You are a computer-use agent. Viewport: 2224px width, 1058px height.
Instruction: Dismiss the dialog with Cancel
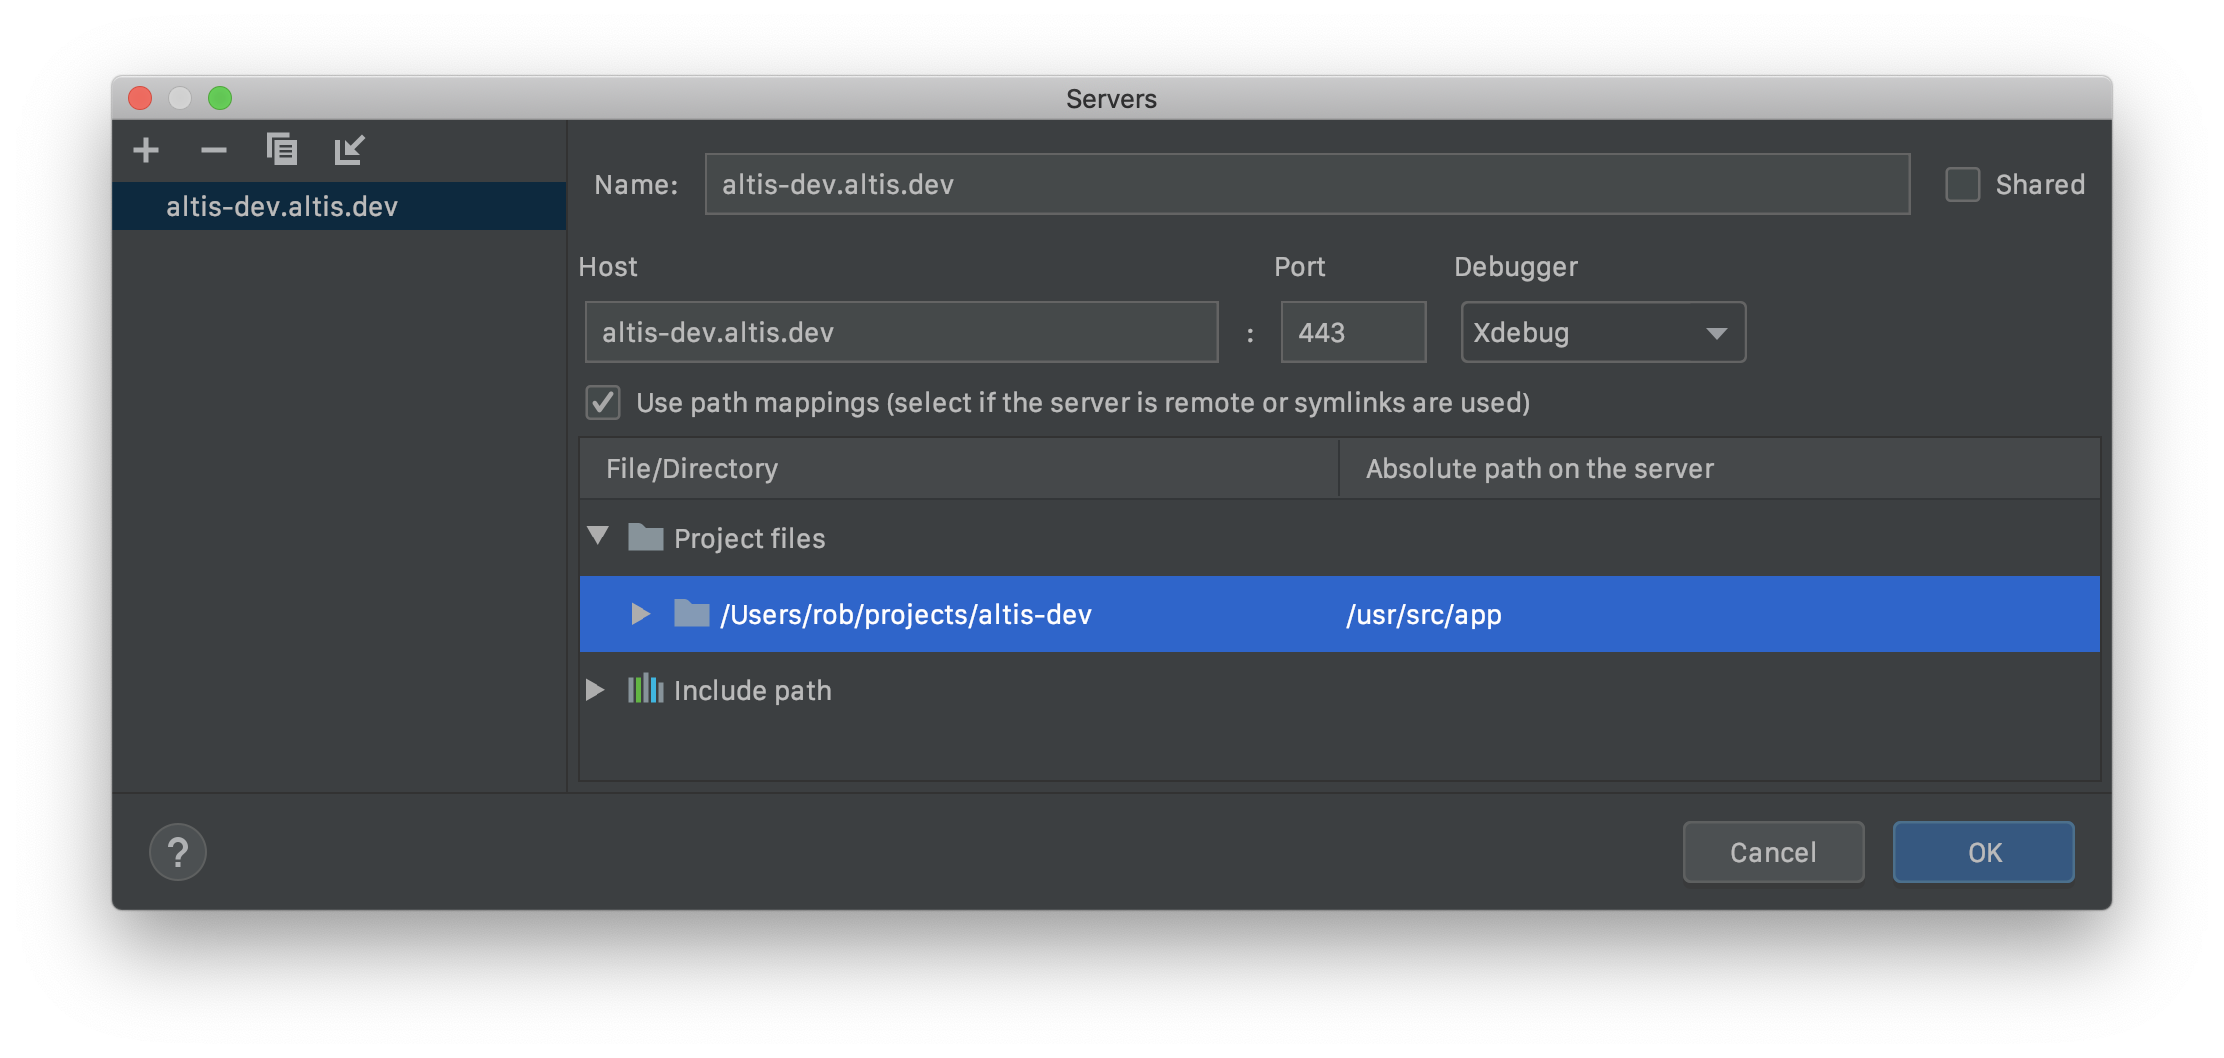[x=1772, y=851]
